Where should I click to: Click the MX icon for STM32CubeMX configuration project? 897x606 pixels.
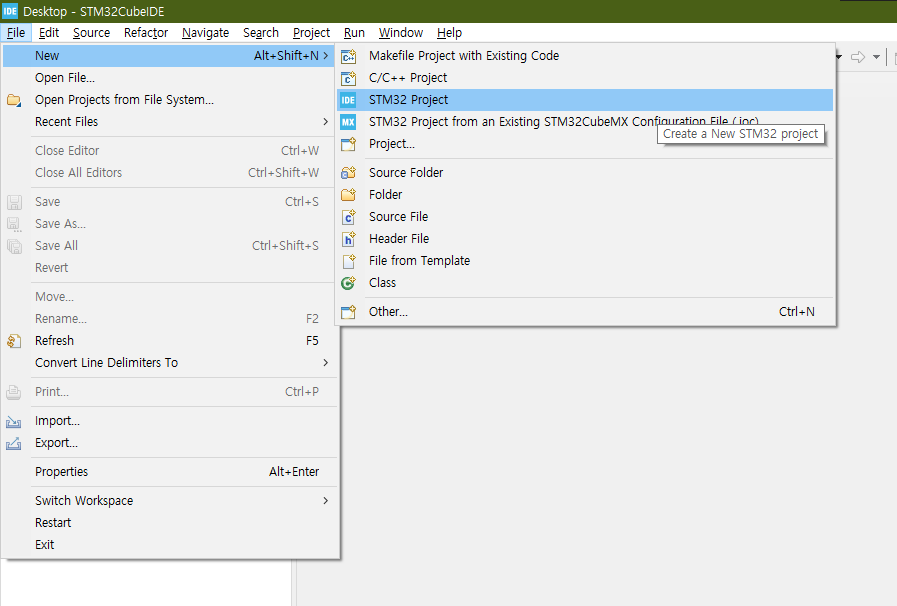click(348, 122)
